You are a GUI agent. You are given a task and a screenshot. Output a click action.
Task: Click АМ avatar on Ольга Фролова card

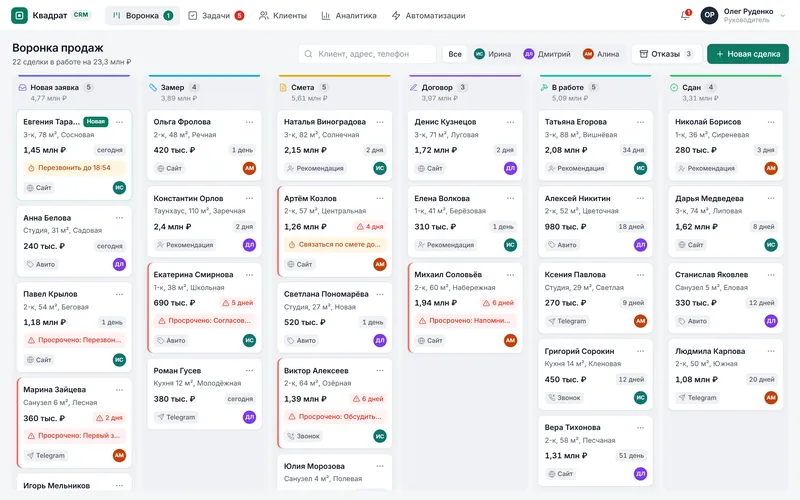click(x=249, y=168)
